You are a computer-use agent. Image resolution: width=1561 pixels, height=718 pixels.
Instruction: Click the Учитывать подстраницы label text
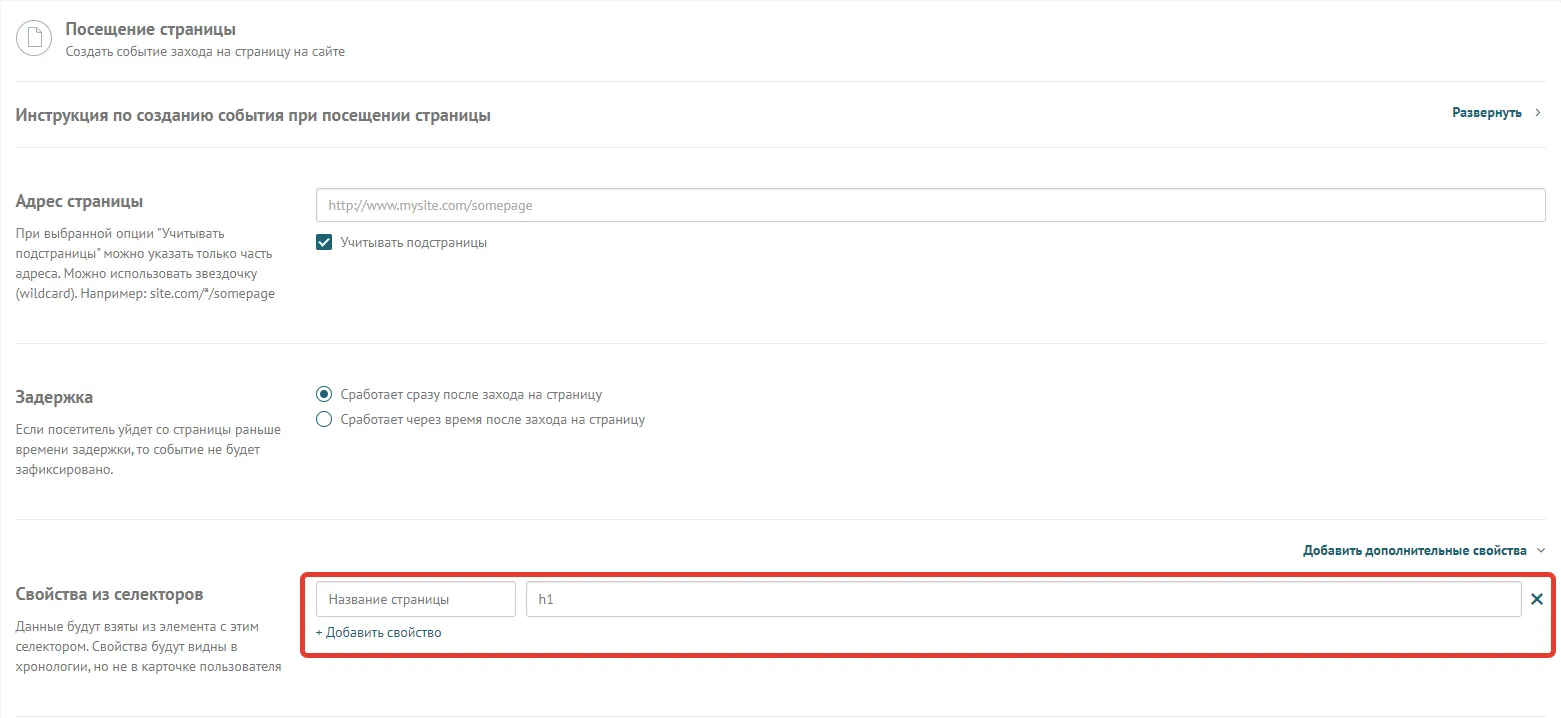[x=414, y=243]
